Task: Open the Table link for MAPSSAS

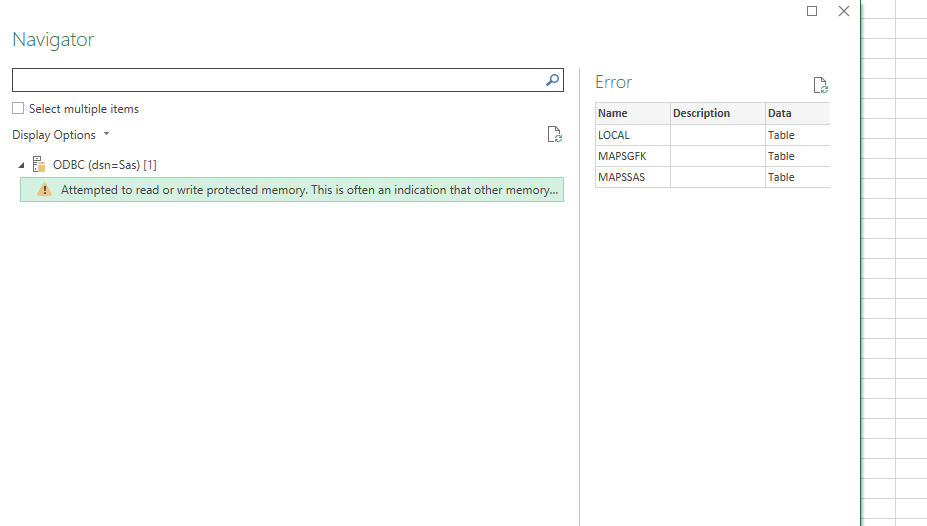Action: tap(781, 177)
